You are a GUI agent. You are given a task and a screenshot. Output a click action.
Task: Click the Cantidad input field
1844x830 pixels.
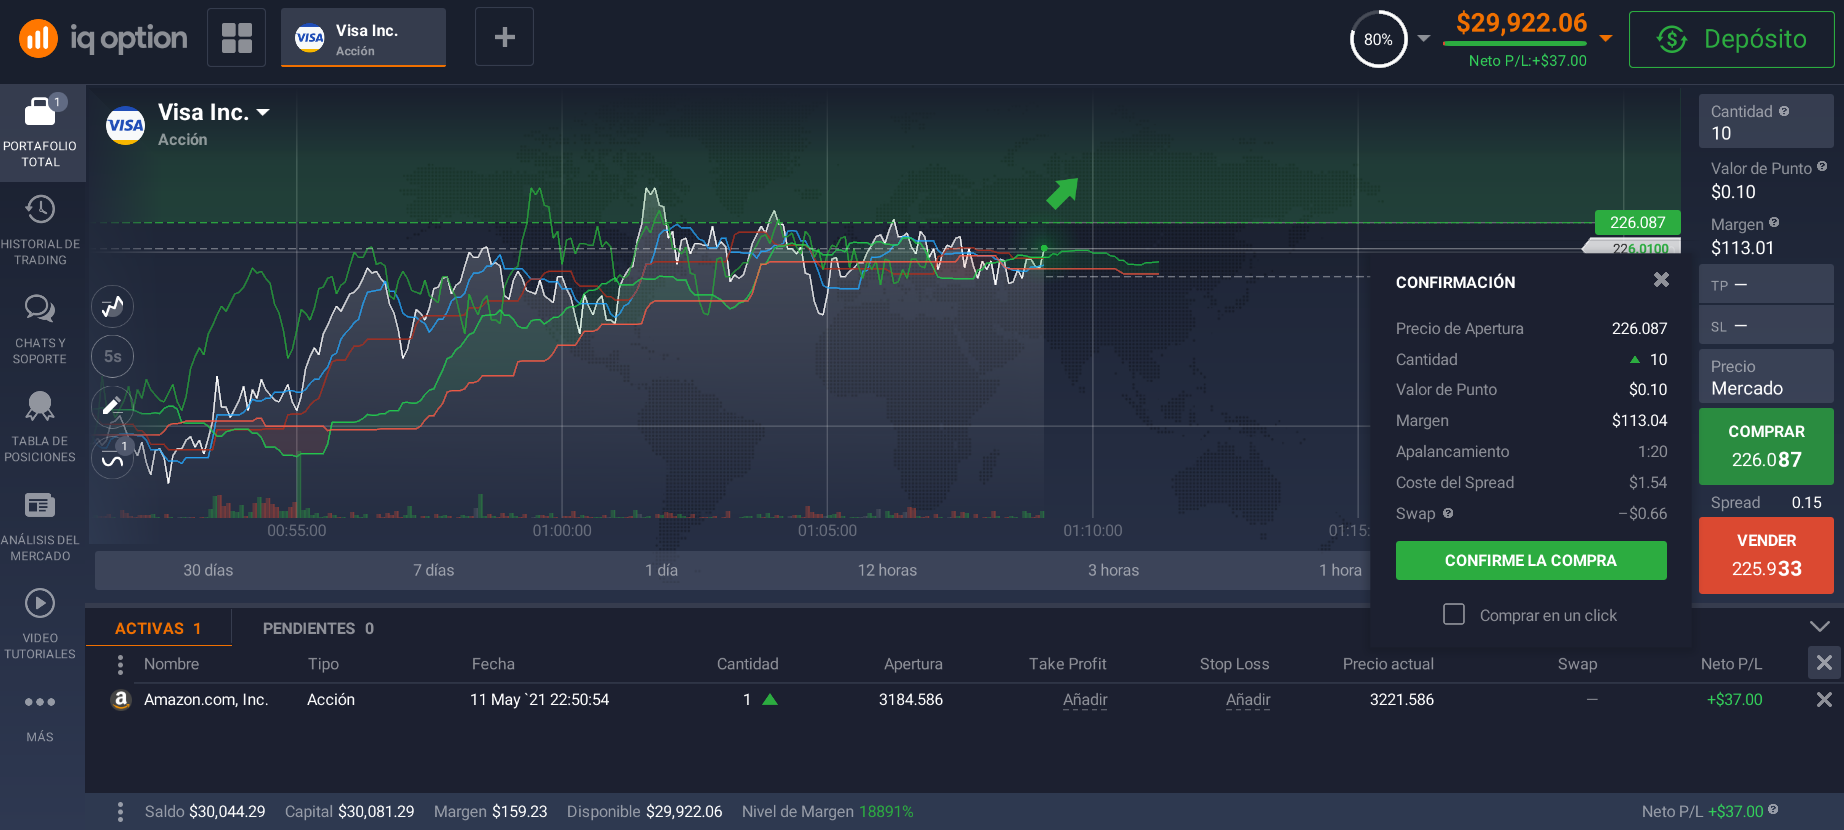point(1766,122)
